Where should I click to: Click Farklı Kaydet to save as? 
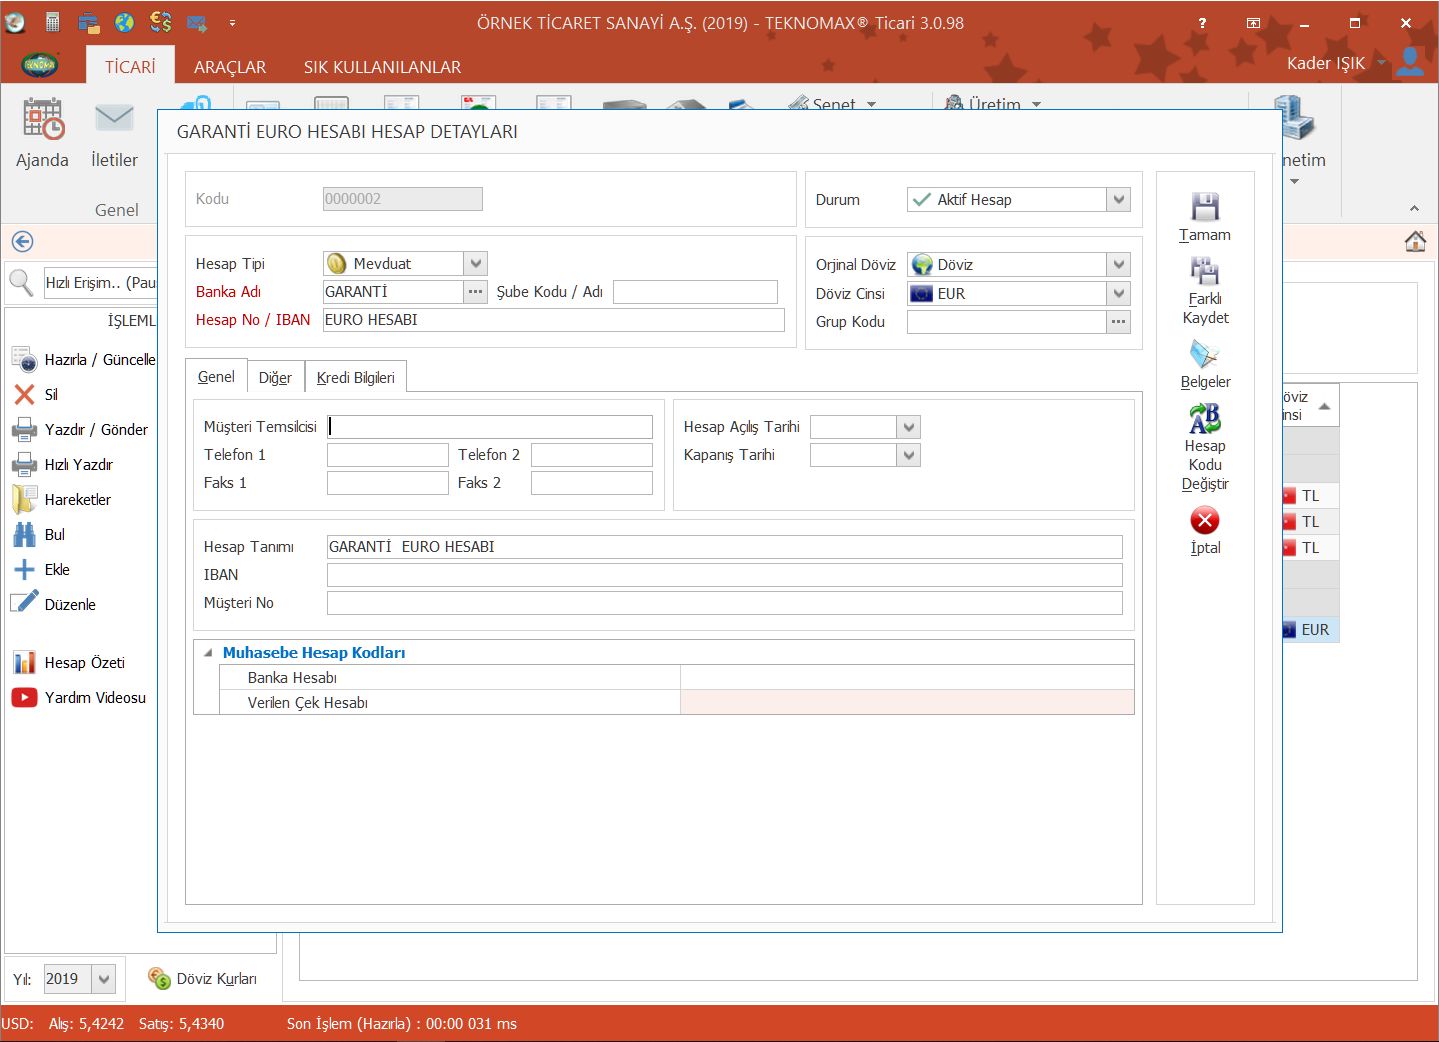[1205, 291]
